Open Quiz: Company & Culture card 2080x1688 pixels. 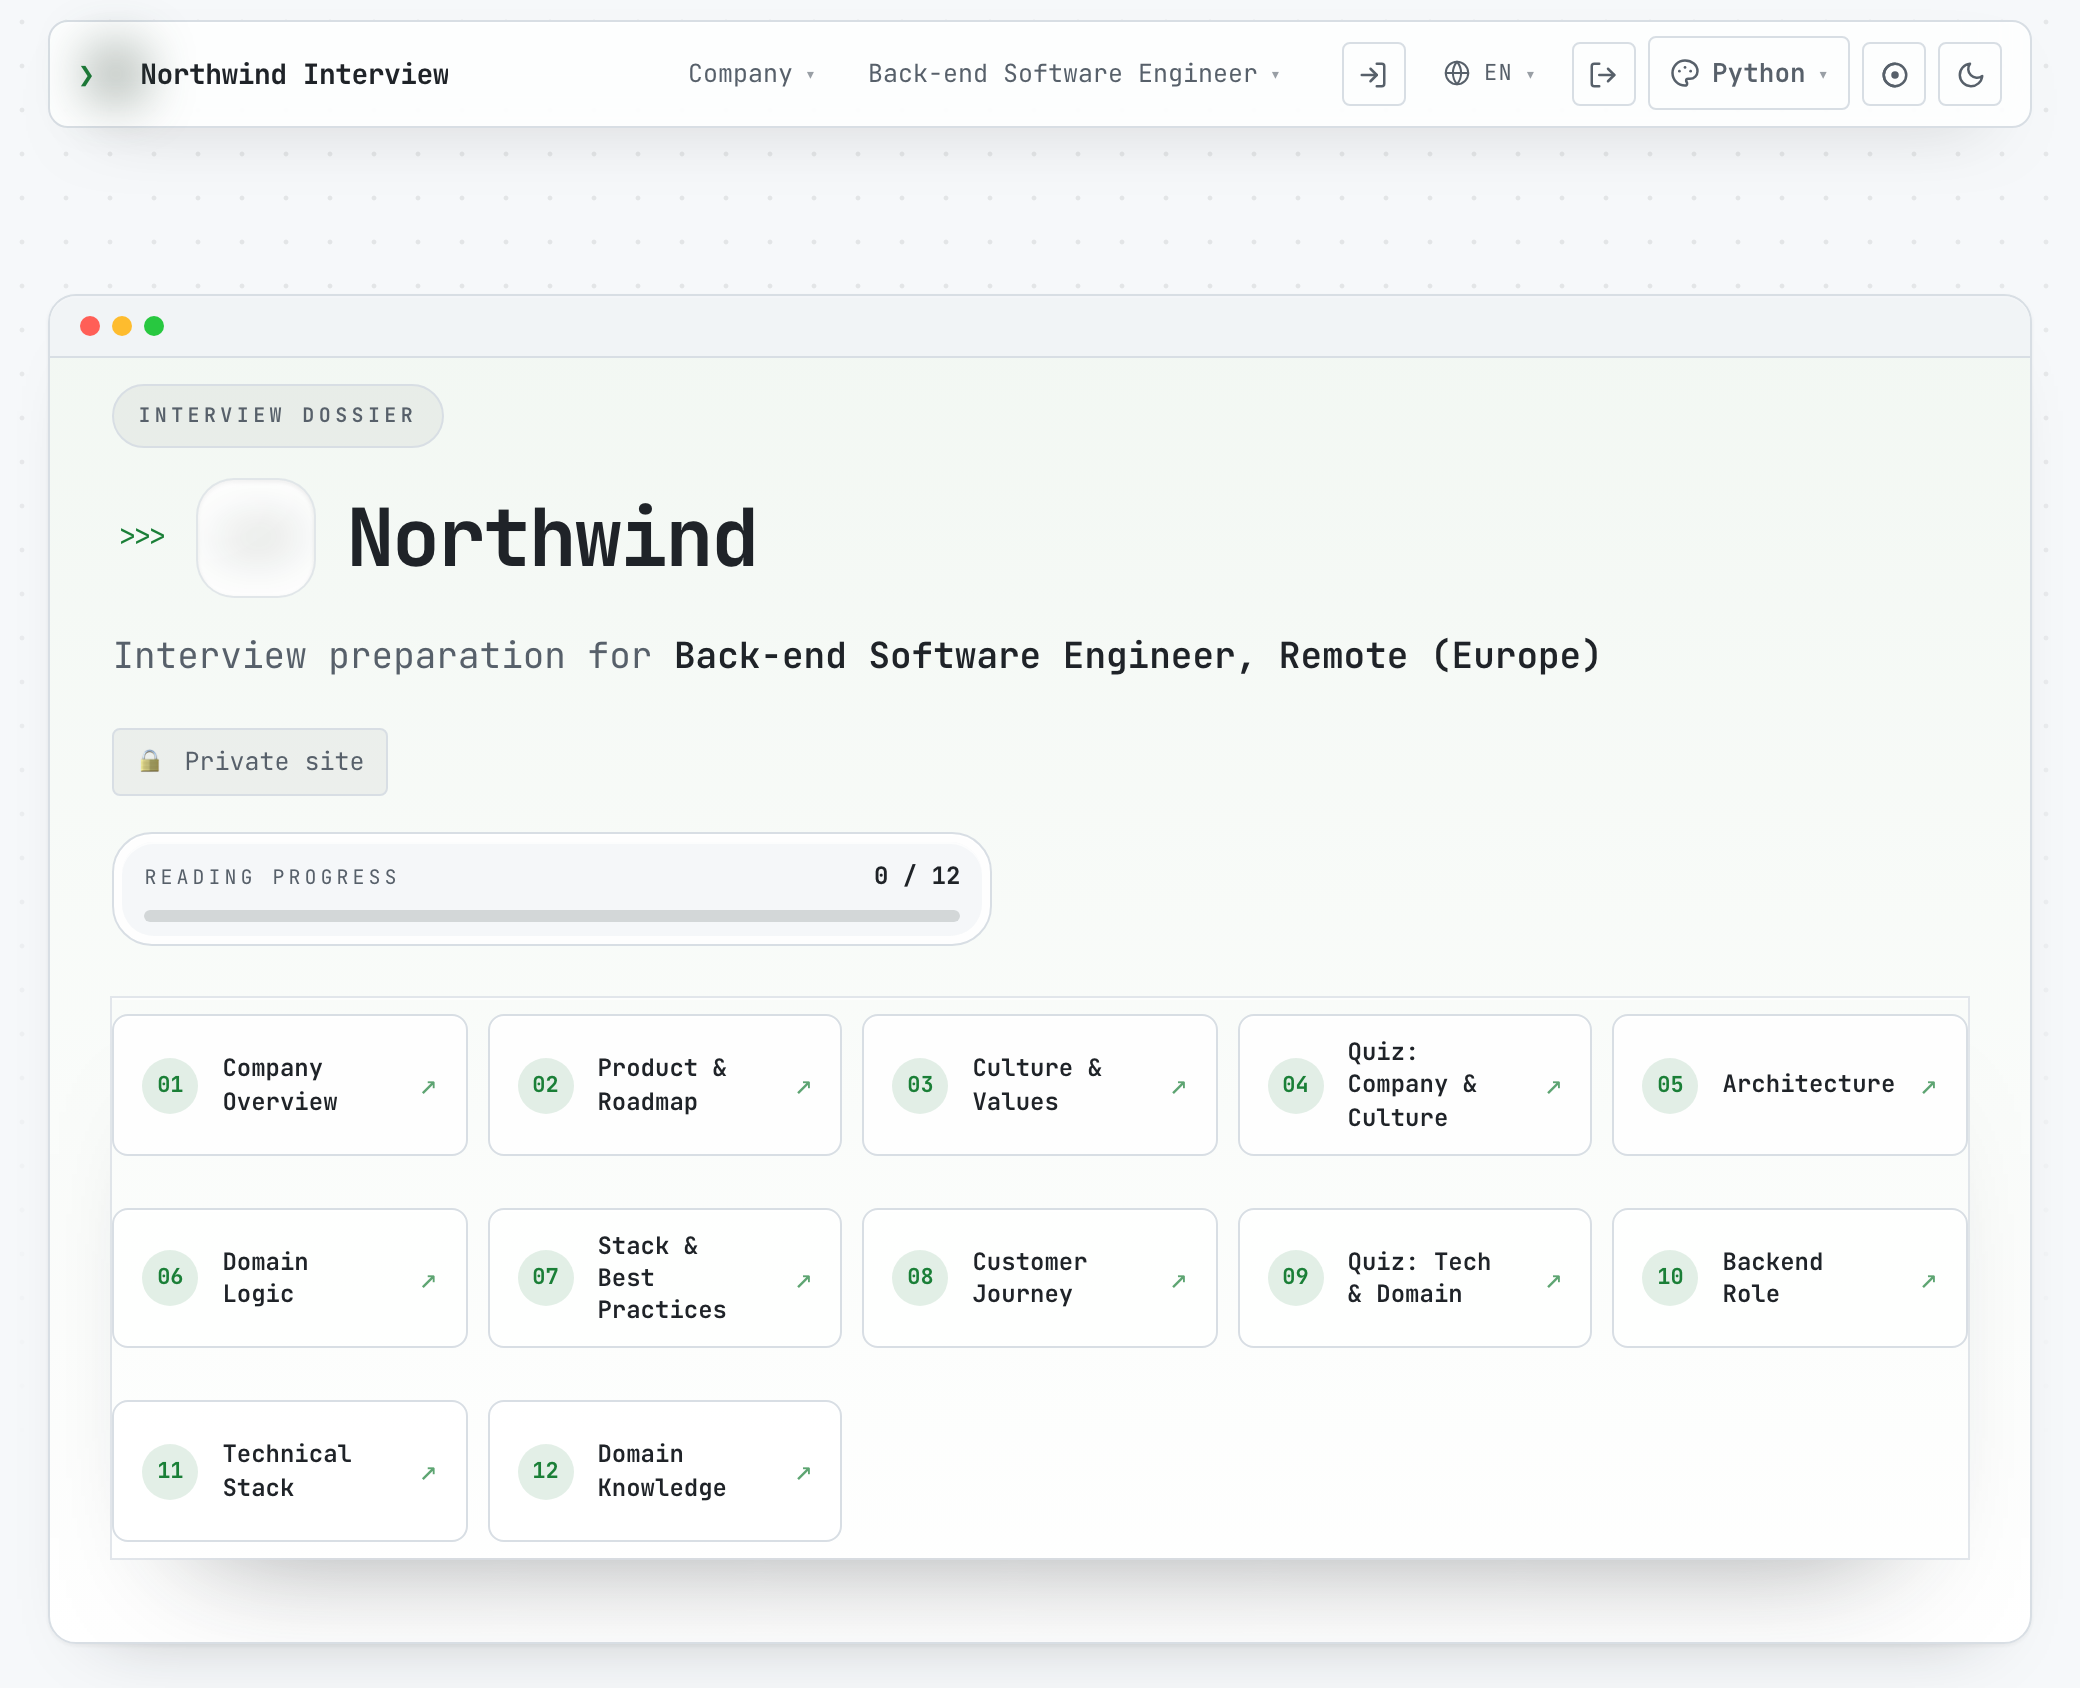1415,1085
